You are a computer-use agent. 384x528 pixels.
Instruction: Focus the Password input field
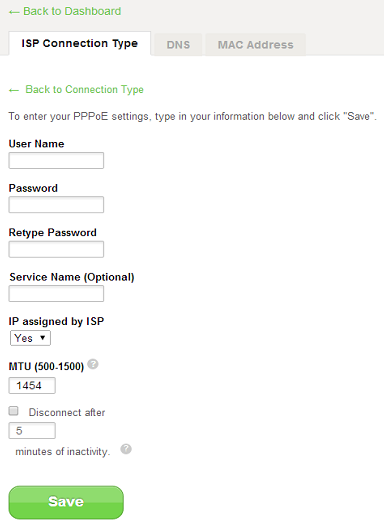56,205
